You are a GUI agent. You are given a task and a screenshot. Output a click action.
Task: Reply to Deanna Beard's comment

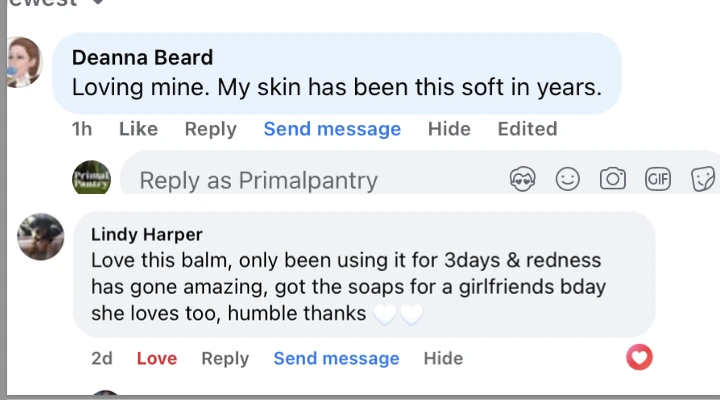(211, 129)
